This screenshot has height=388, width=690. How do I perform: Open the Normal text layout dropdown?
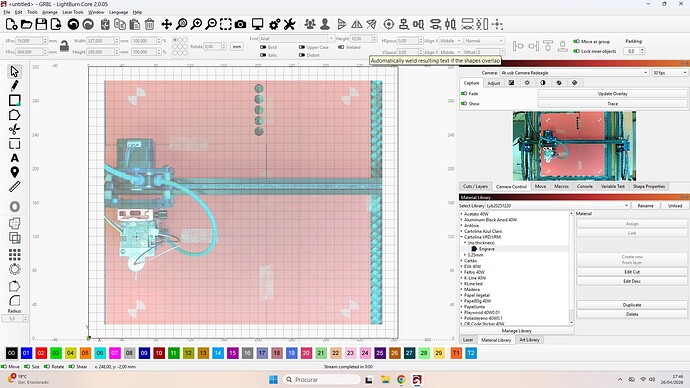(x=484, y=40)
